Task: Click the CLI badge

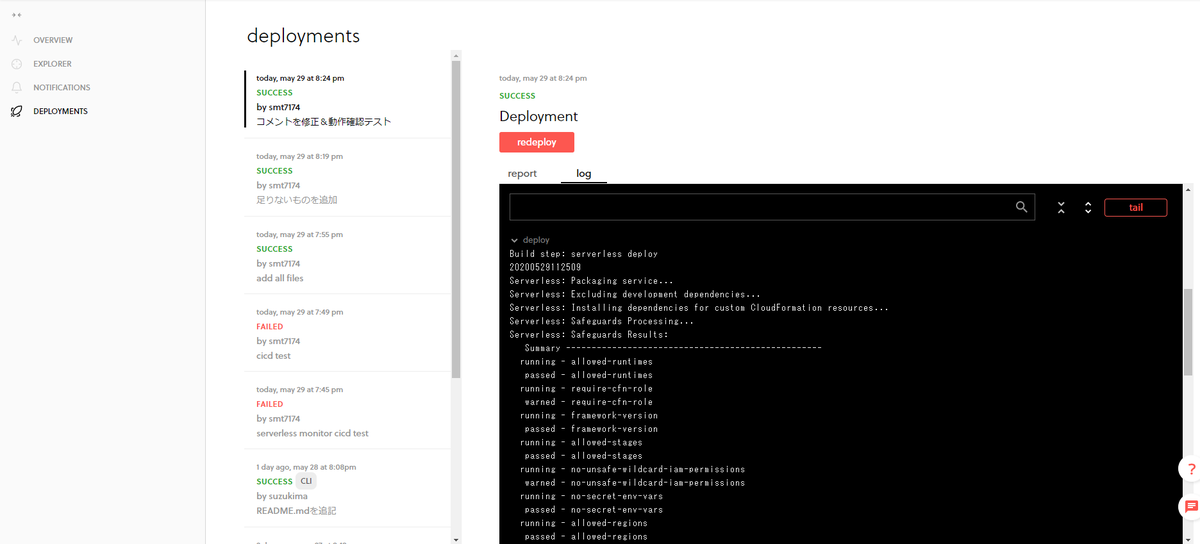Action: (306, 481)
